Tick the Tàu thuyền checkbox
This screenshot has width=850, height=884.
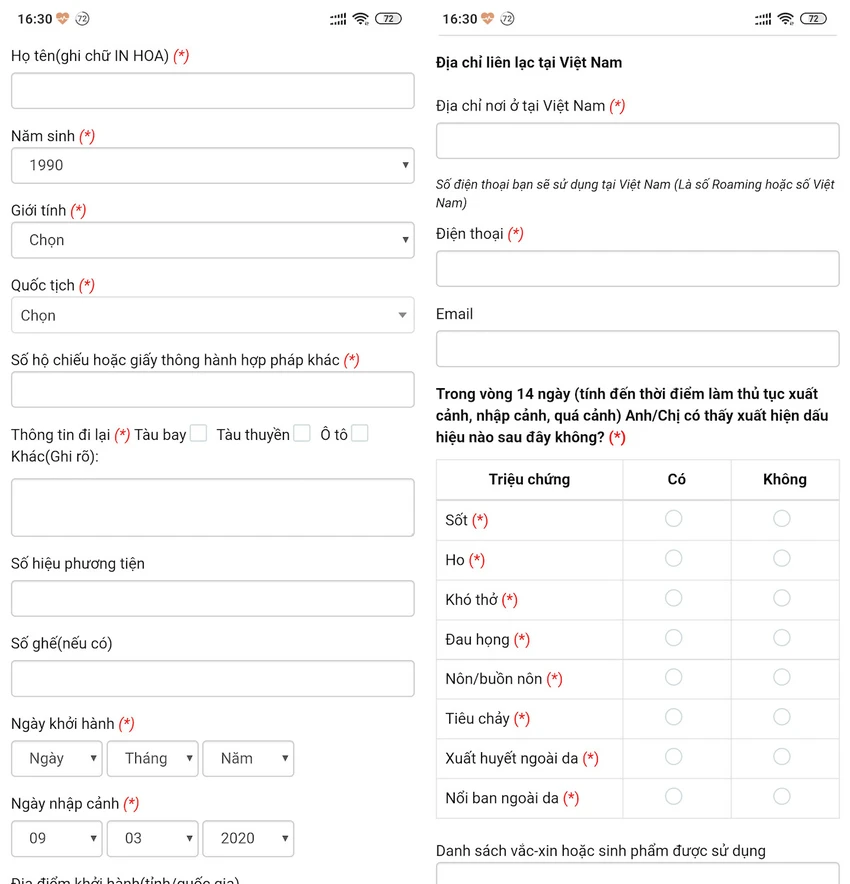point(302,434)
